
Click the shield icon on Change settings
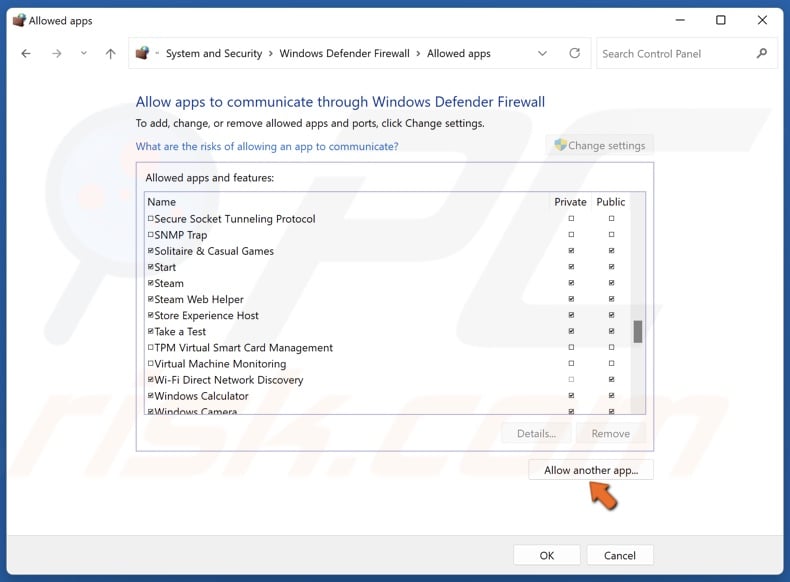point(560,145)
